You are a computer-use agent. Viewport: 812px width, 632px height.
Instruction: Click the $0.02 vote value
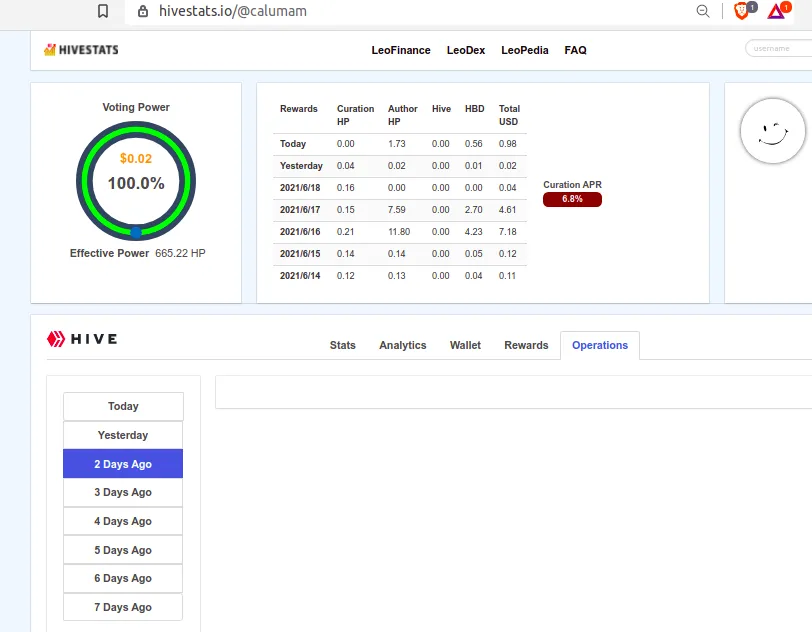[x=136, y=159]
